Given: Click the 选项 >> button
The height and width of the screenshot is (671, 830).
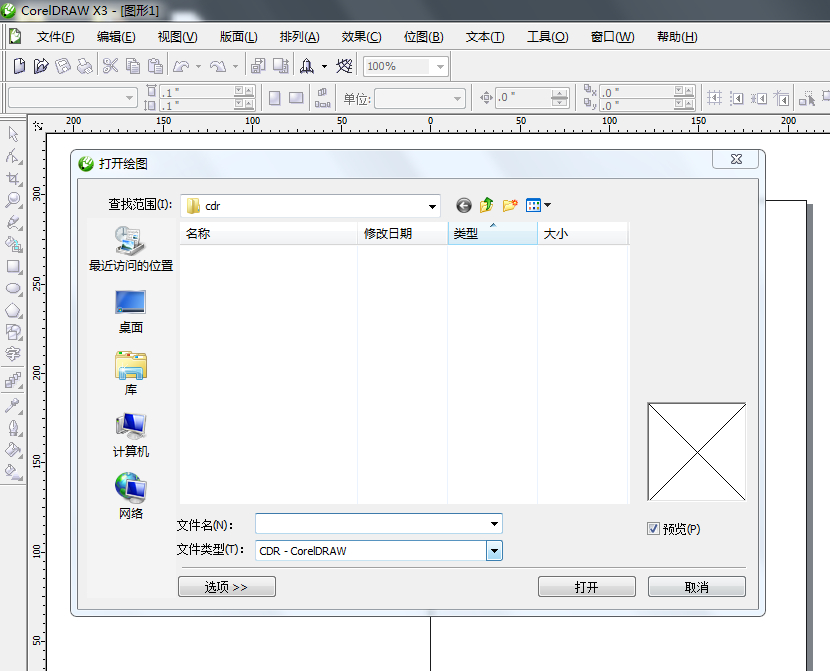Looking at the screenshot, I should tap(227, 587).
